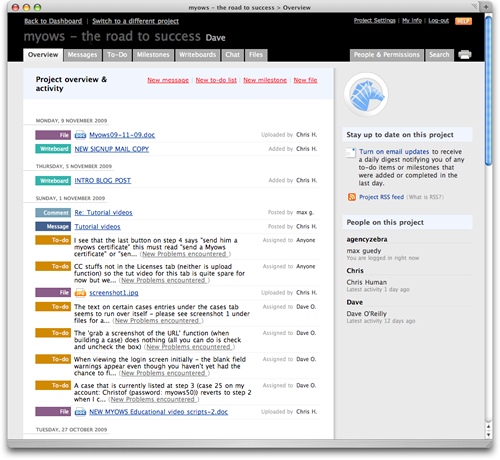Click 'Chris Human' person name
Screen dimensions: 500x460
pyautogui.click(x=367, y=282)
